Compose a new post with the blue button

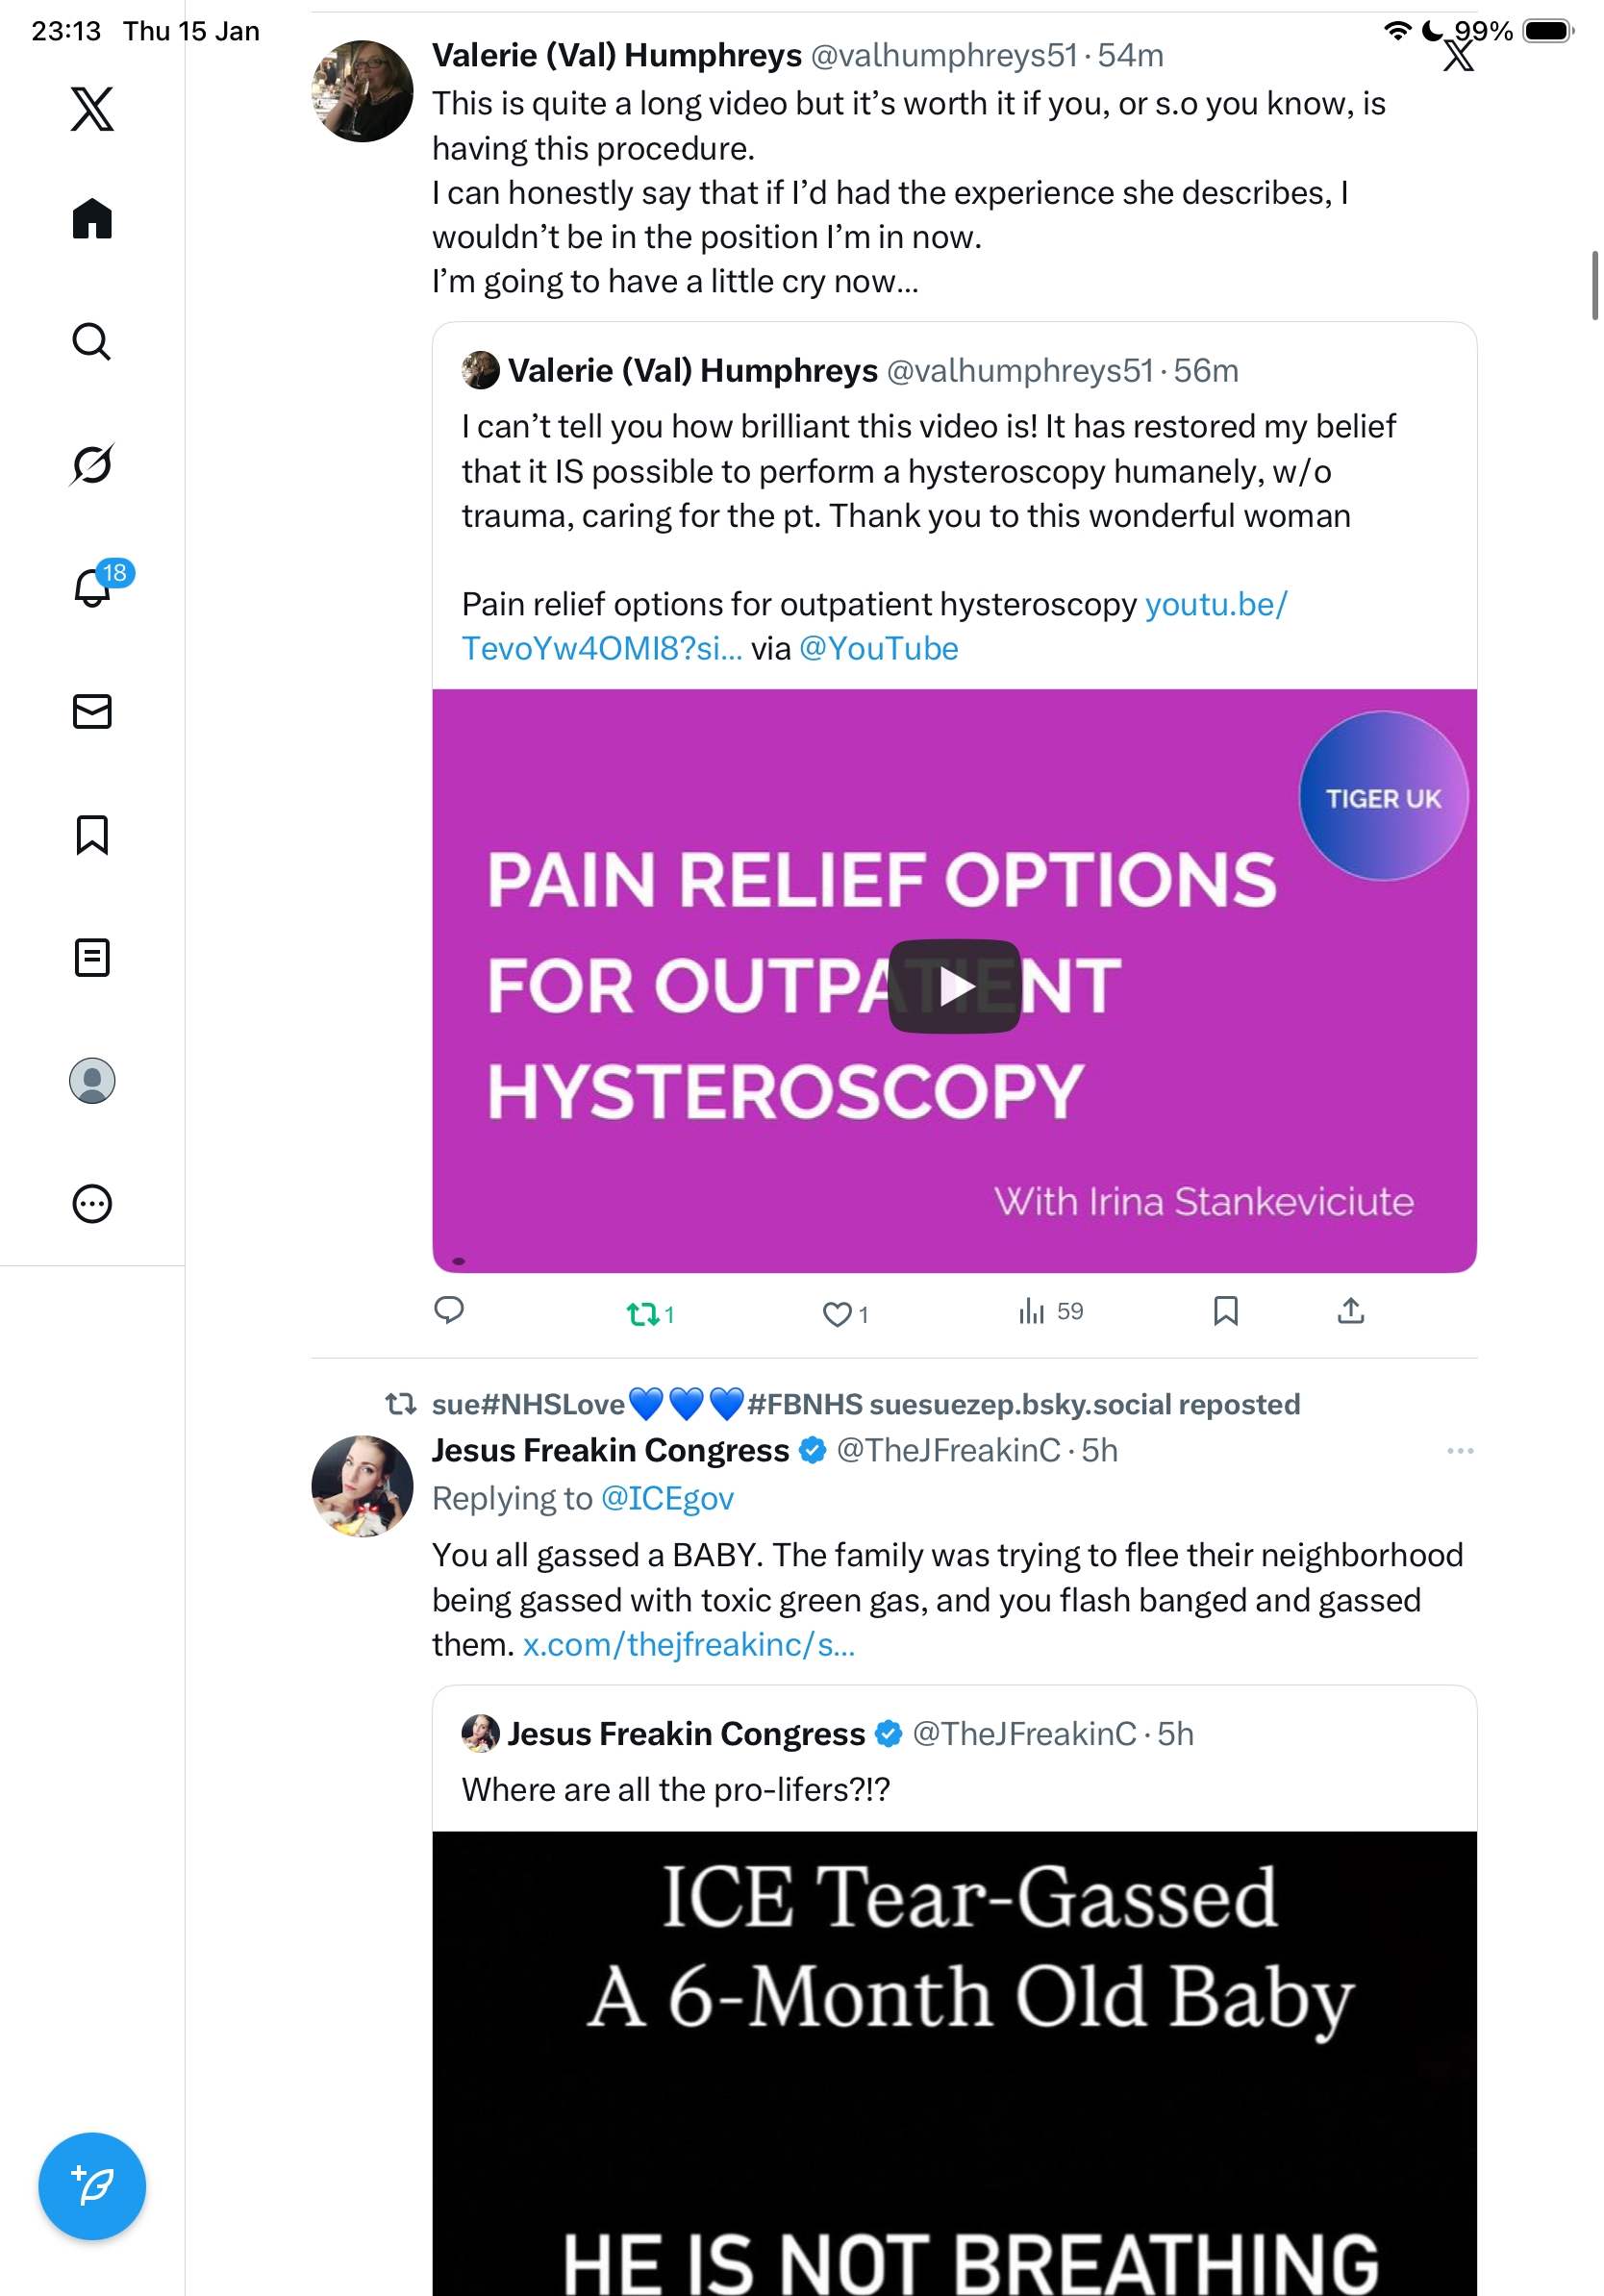(x=92, y=2186)
